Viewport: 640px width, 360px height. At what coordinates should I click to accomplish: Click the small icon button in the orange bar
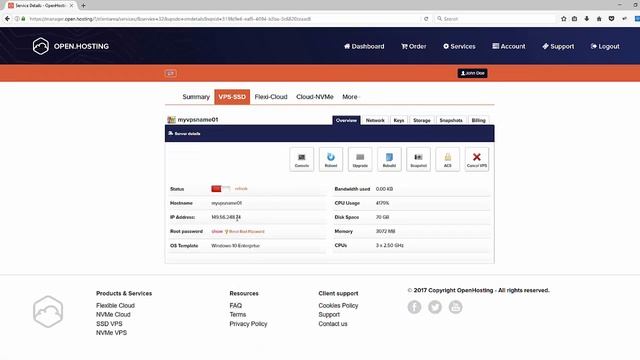coord(171,73)
